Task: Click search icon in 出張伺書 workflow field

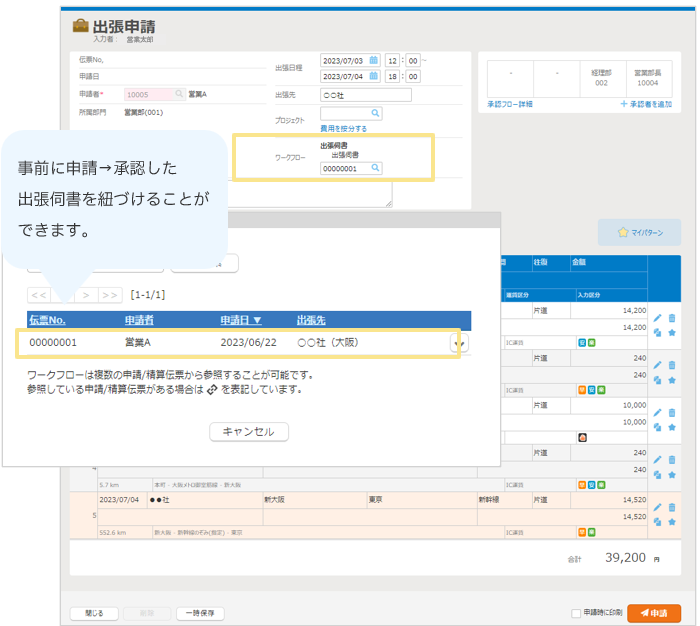Action: (x=376, y=169)
